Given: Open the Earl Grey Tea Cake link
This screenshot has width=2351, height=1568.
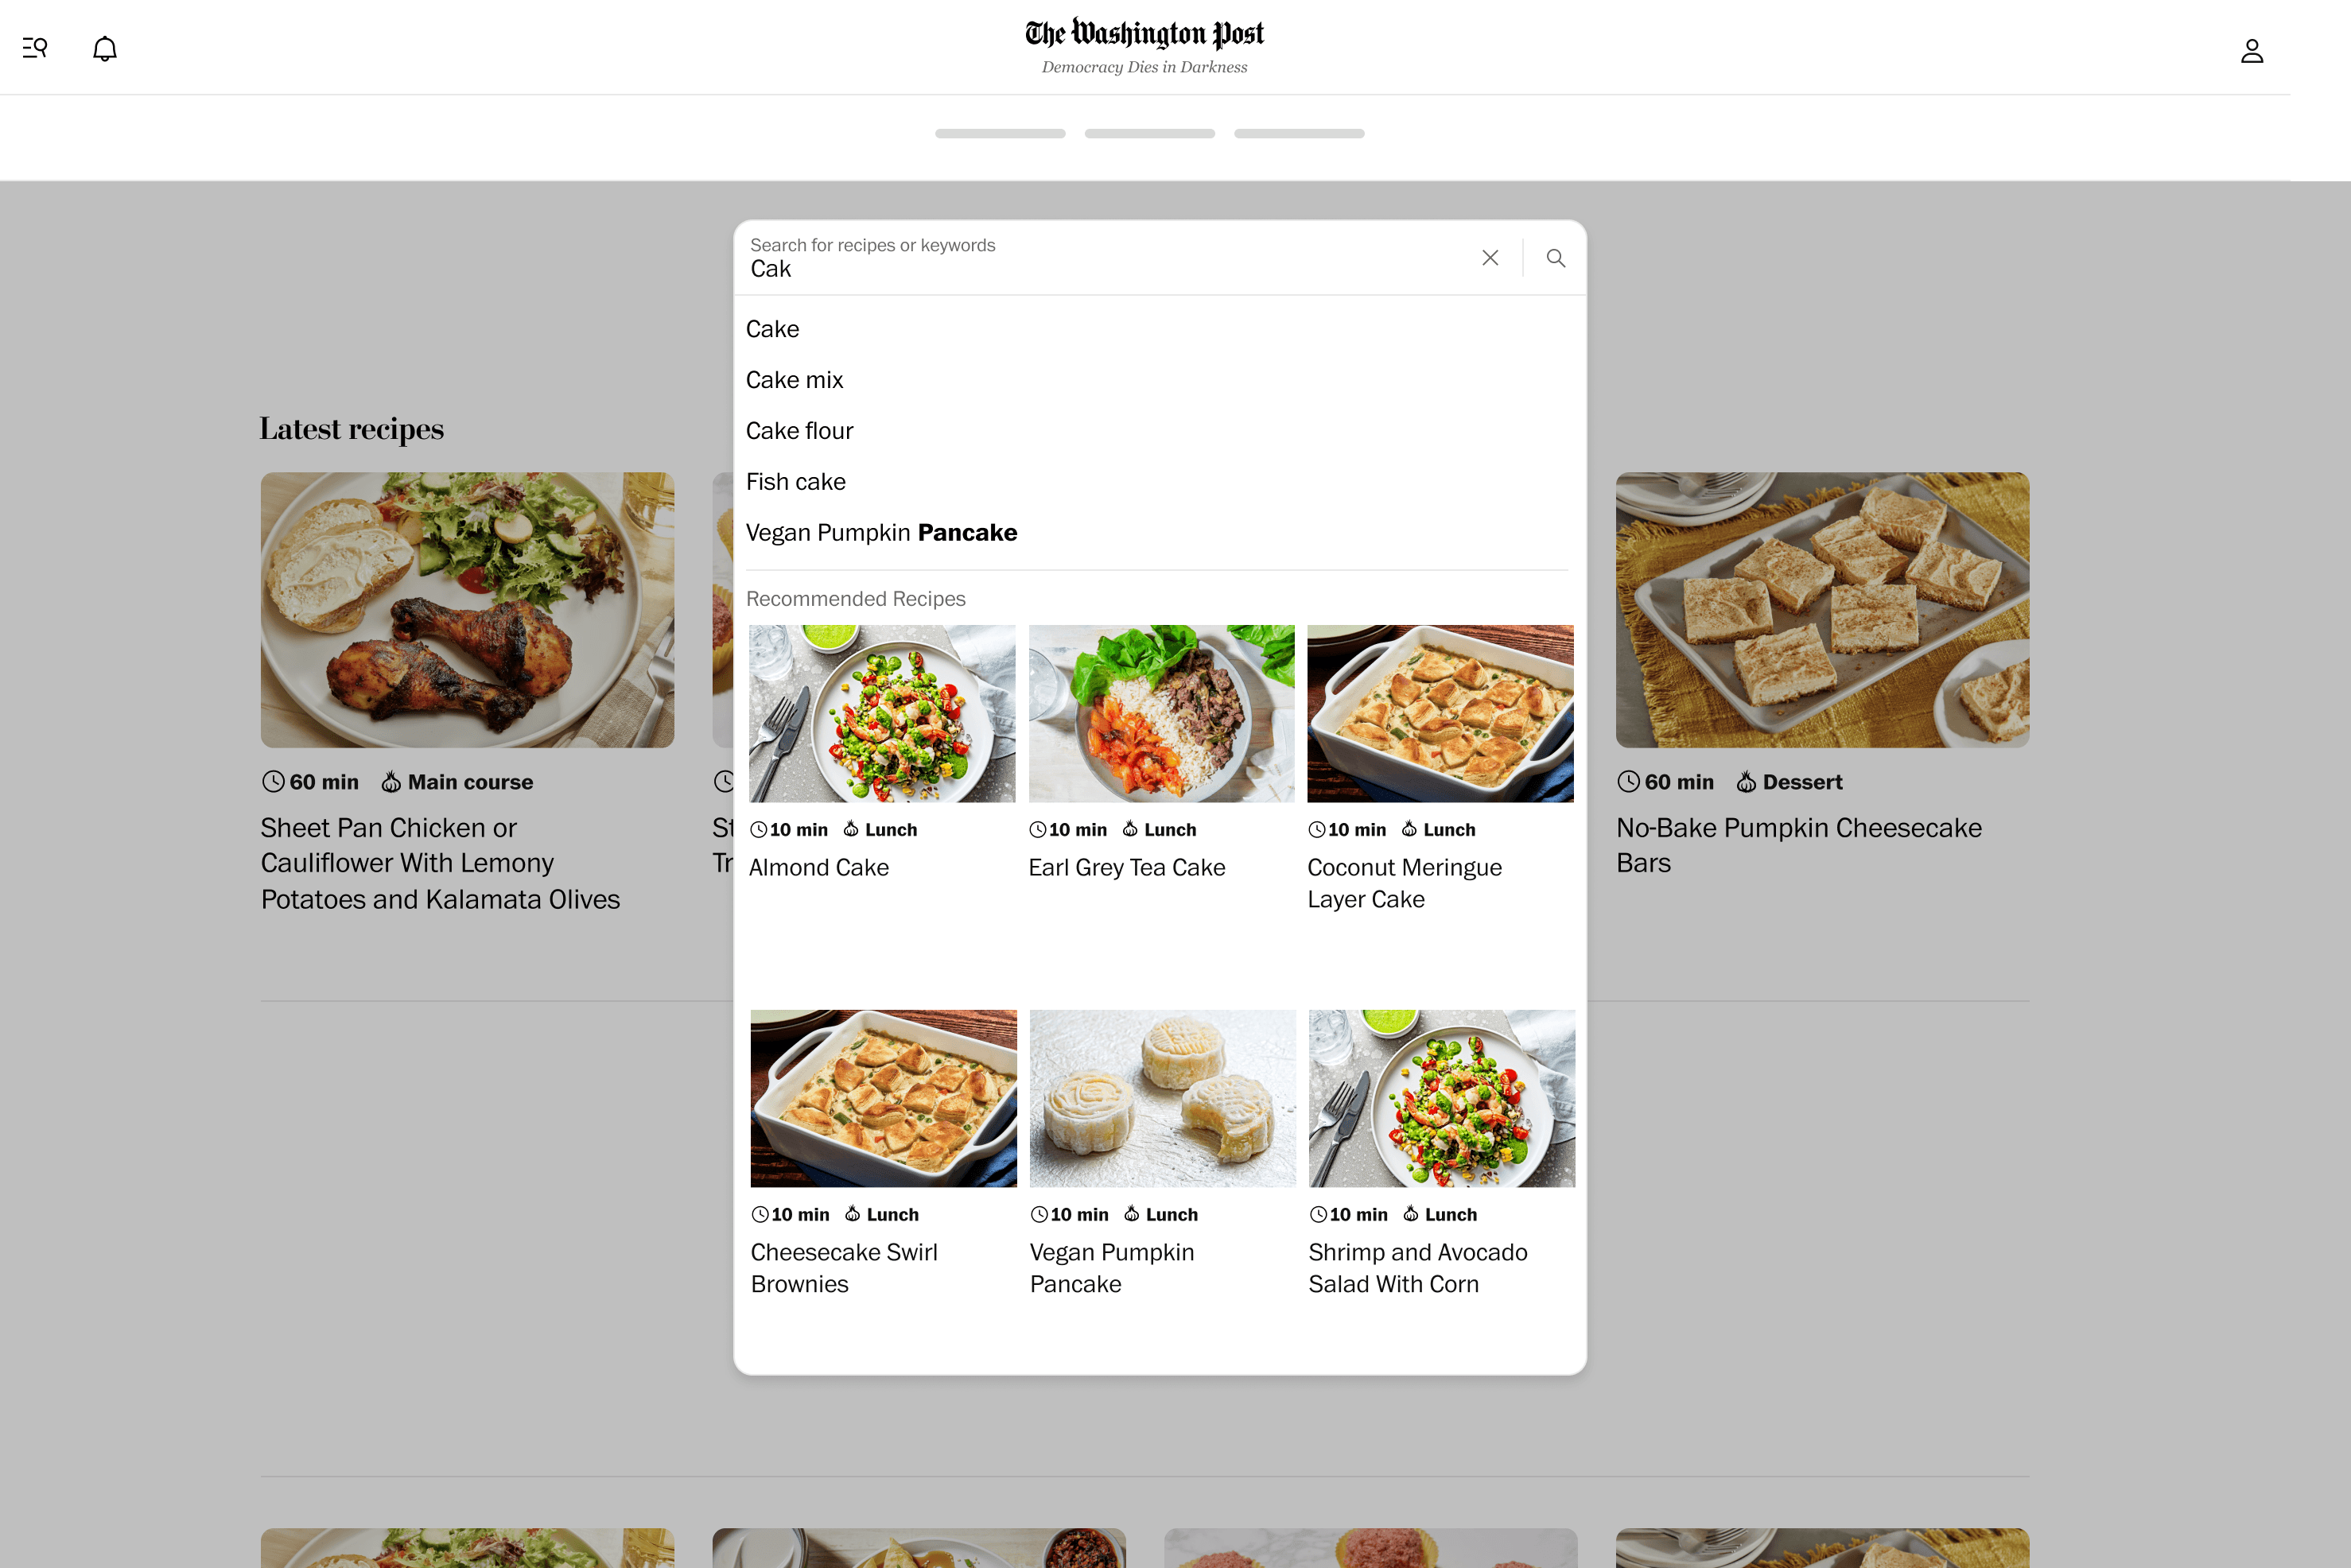Looking at the screenshot, I should (1126, 868).
